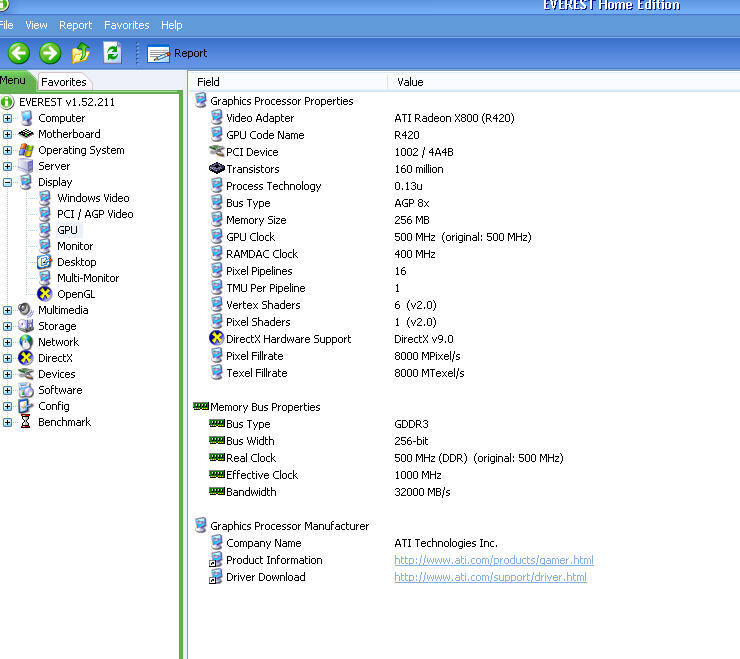Click the Monitor item icon
The height and width of the screenshot is (659, 740).
(x=45, y=246)
